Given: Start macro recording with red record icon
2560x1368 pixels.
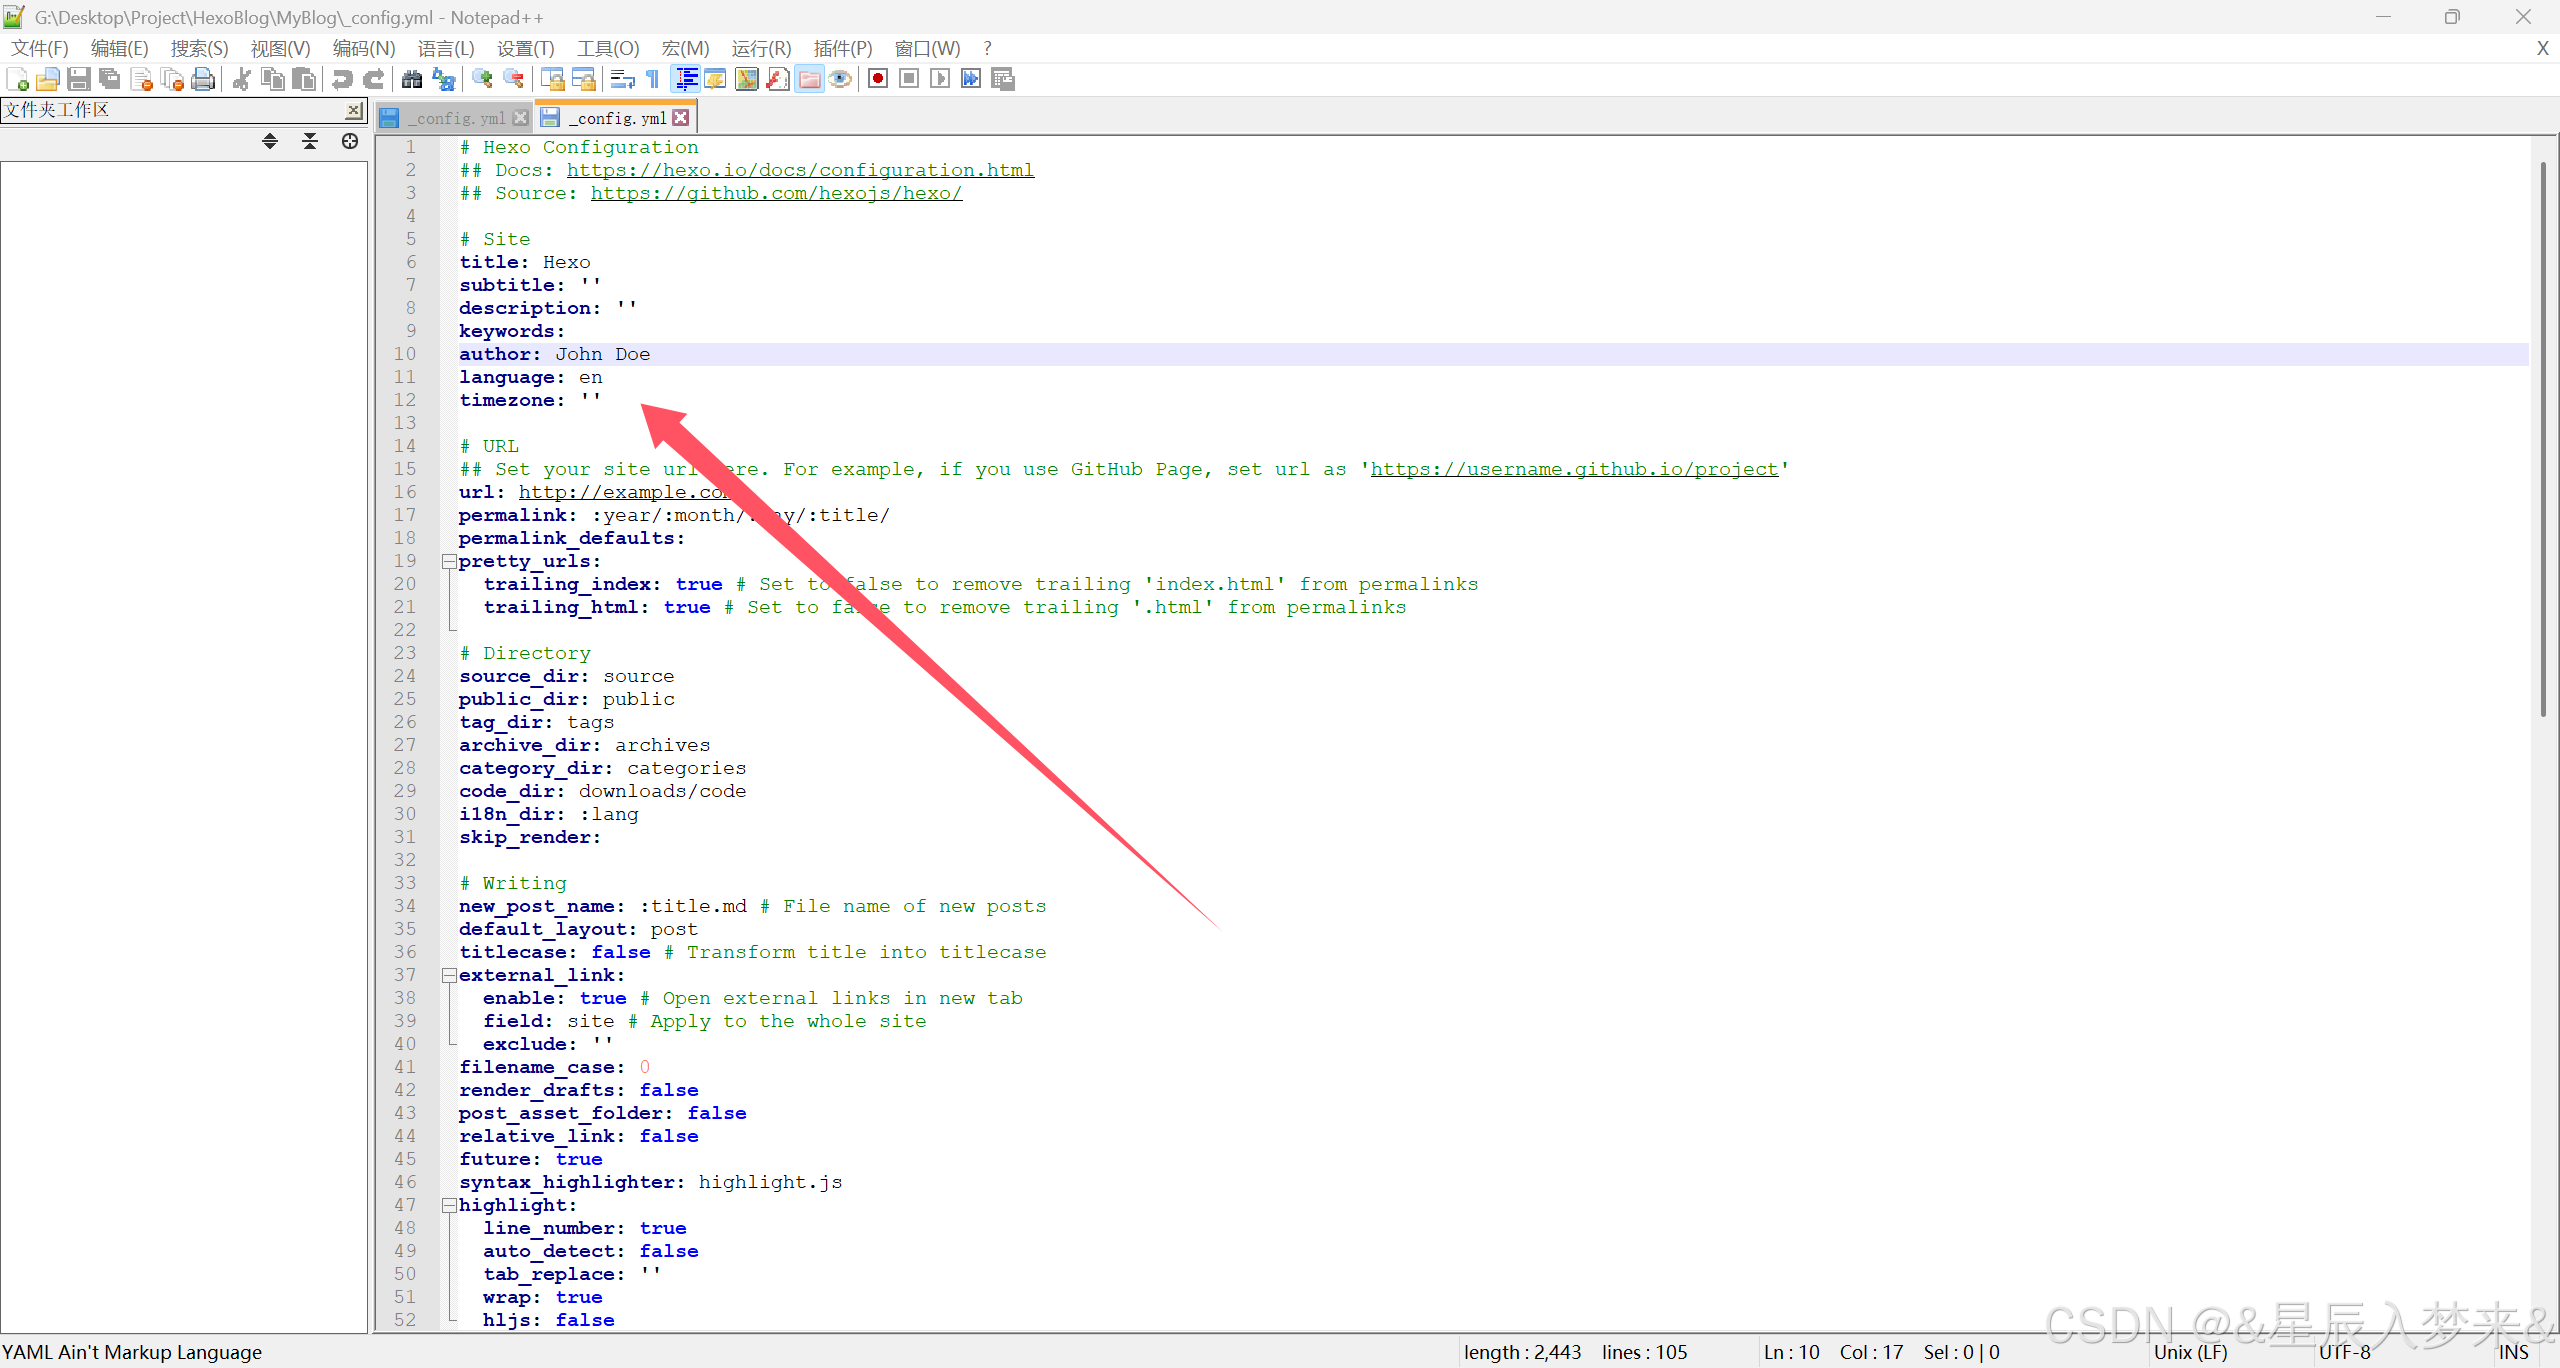Looking at the screenshot, I should click(878, 79).
